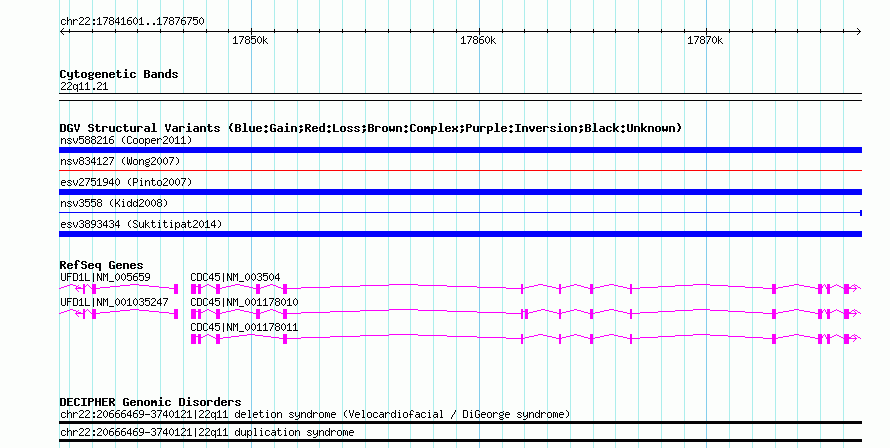Viewport: 890px width, 448px height.
Task: Open the 22q11 duplication syndrome entry
Action: (x=207, y=432)
